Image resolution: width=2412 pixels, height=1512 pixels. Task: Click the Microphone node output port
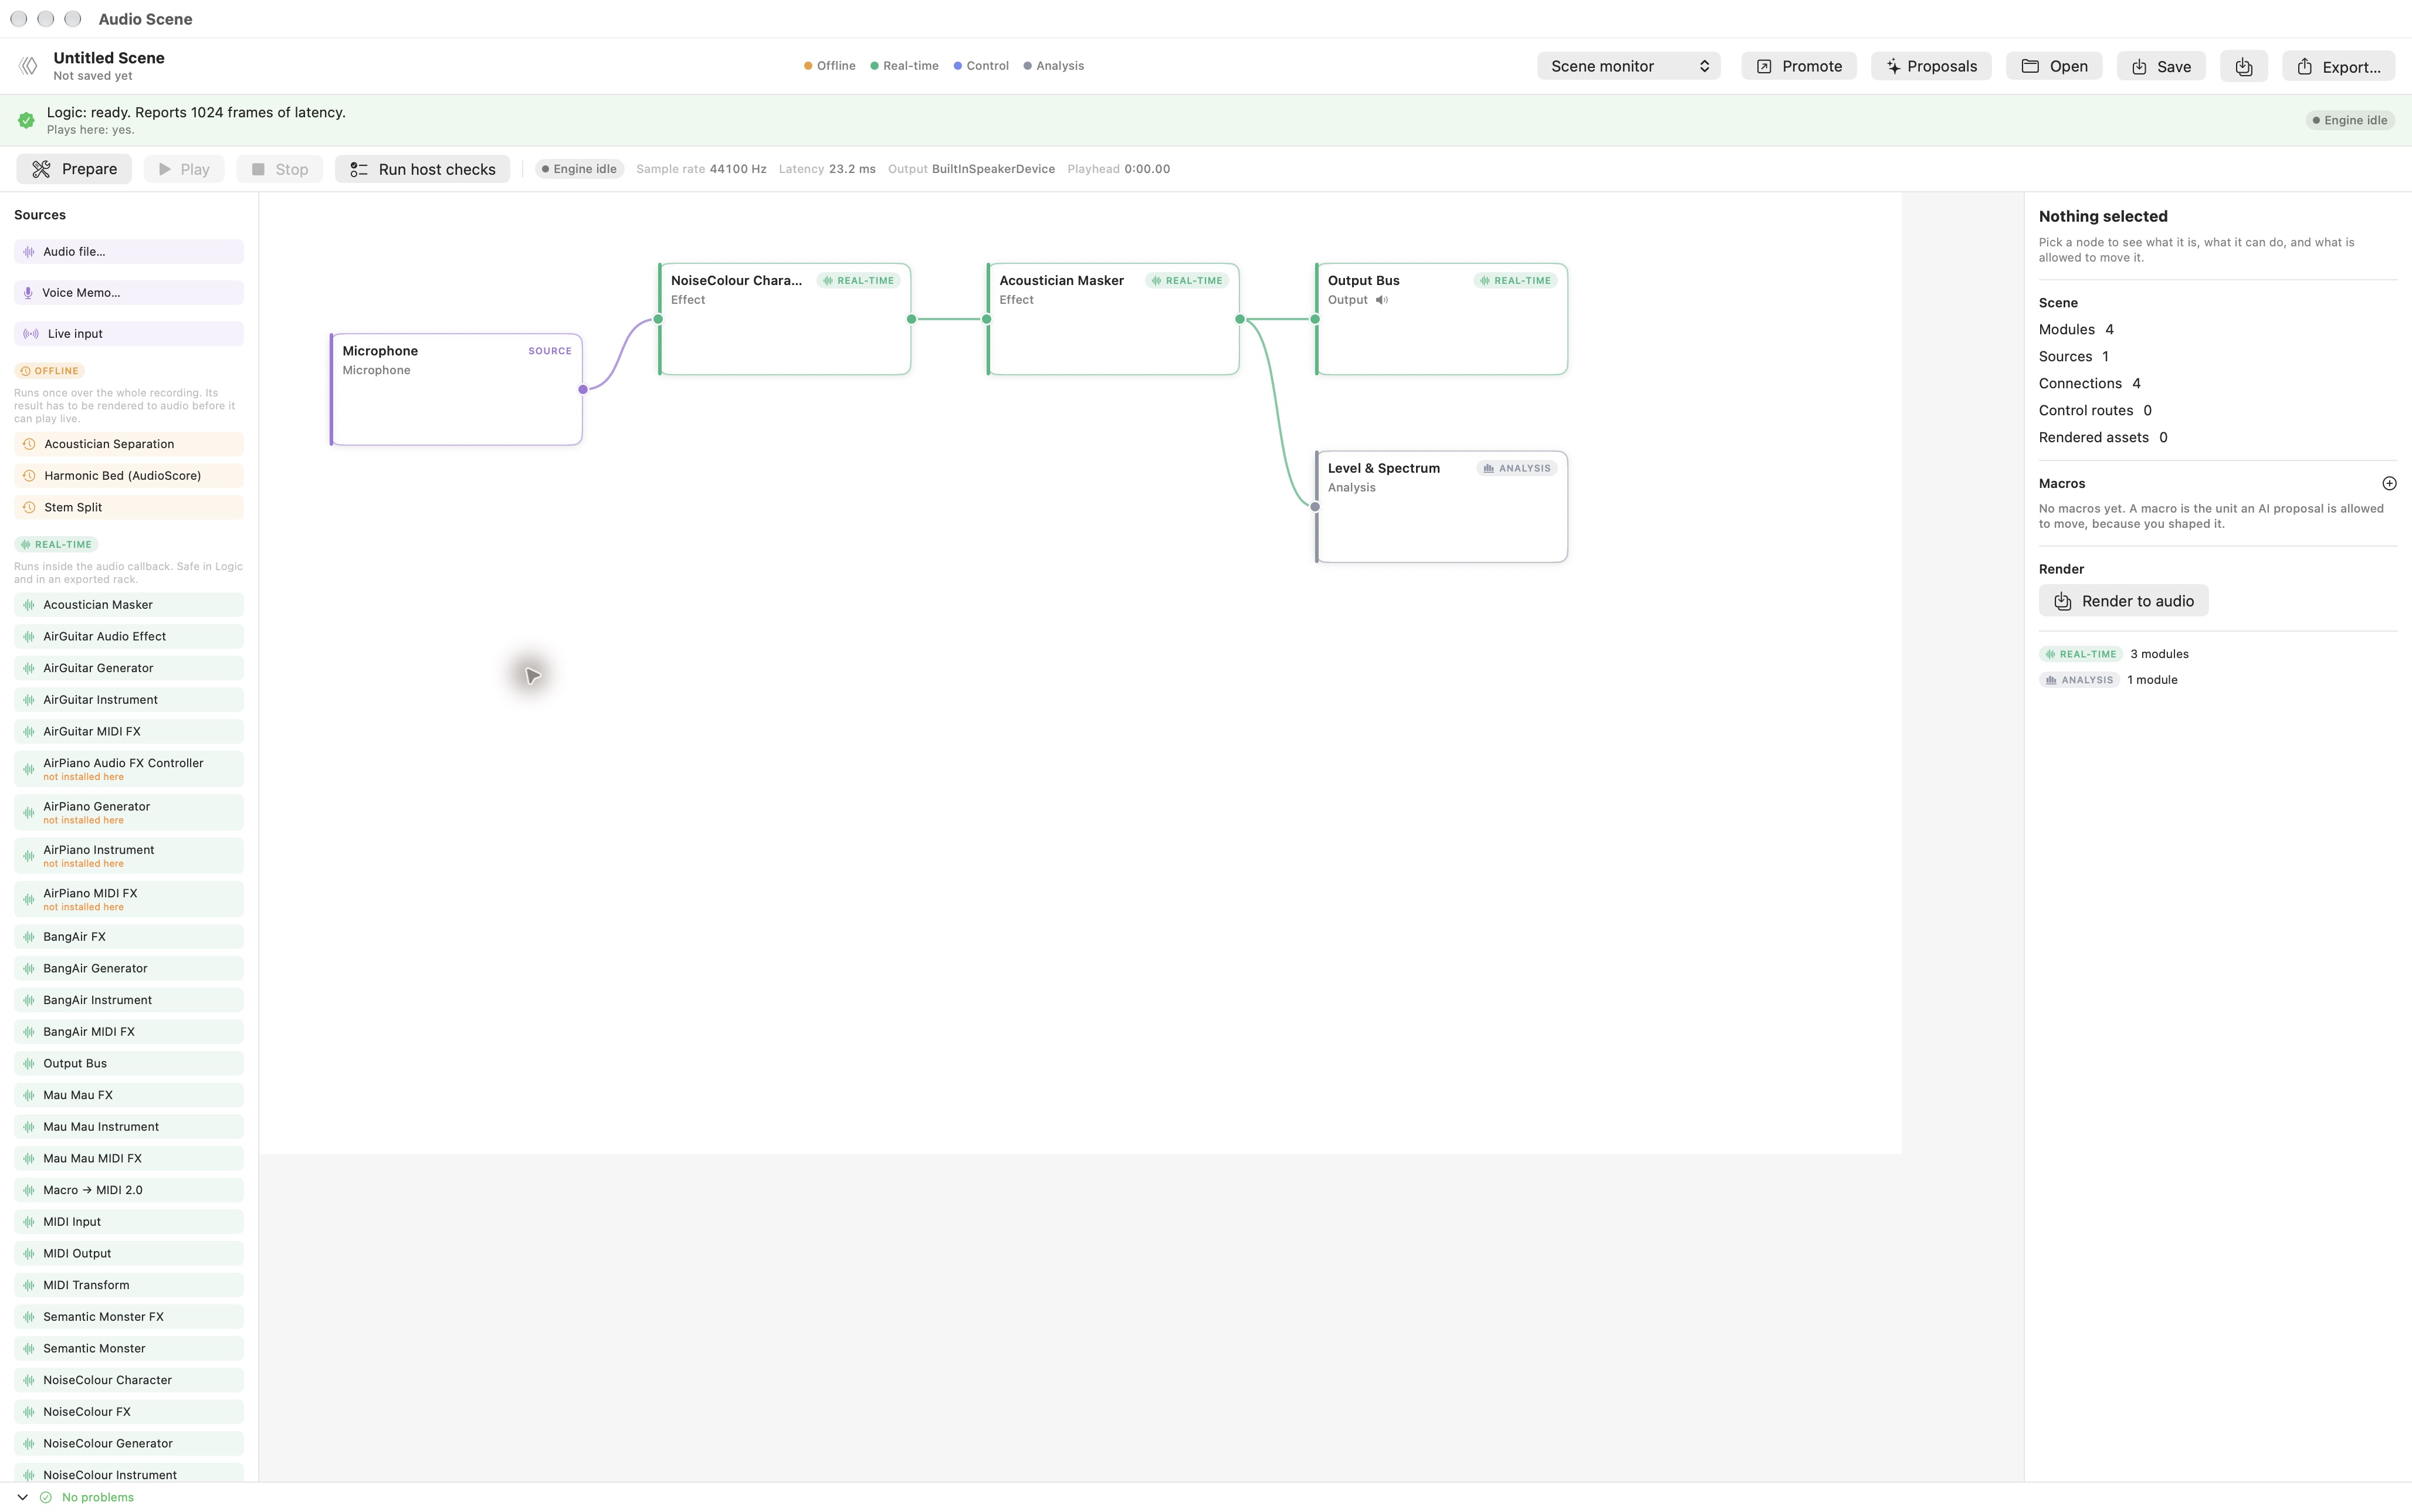coord(583,390)
